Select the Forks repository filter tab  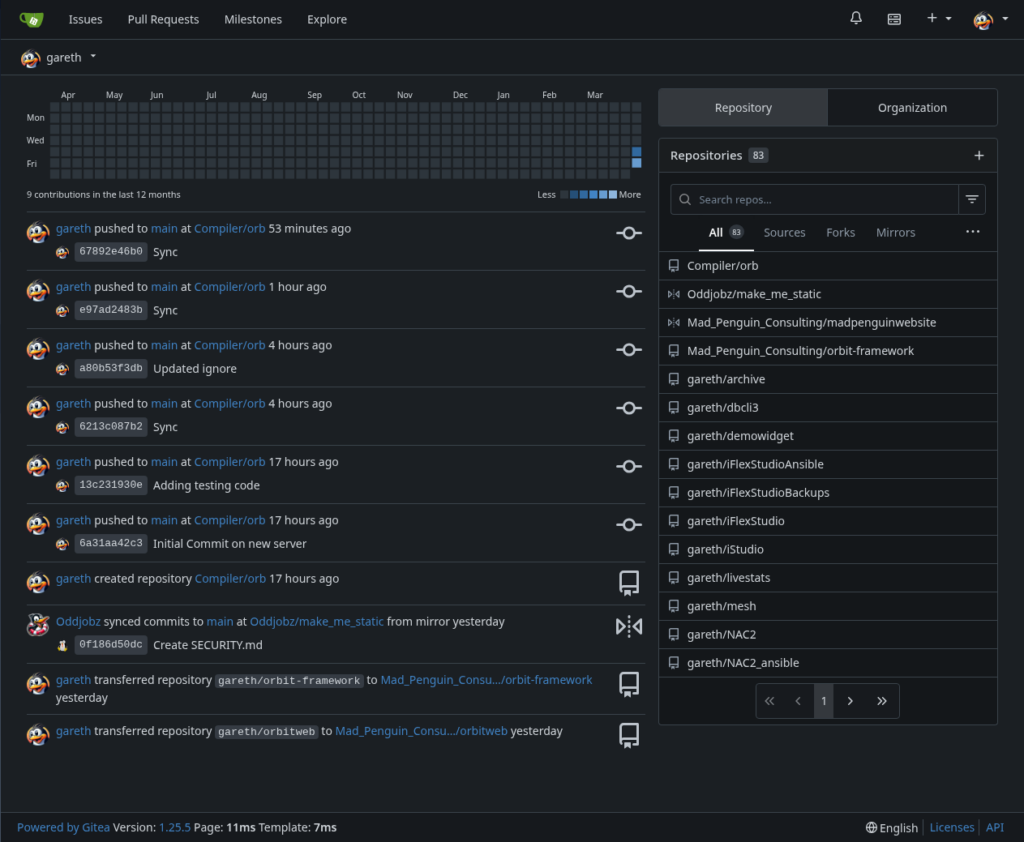[x=840, y=233]
